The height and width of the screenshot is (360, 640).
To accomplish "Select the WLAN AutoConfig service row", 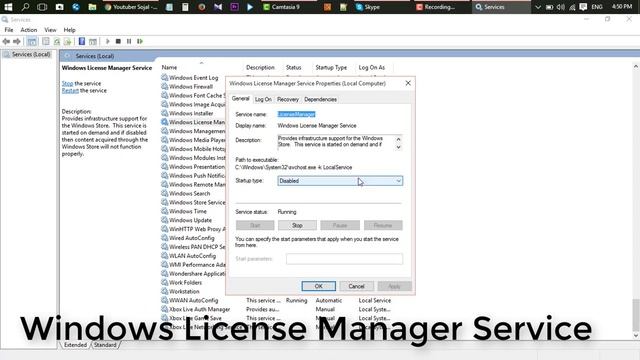I will 193,256.
